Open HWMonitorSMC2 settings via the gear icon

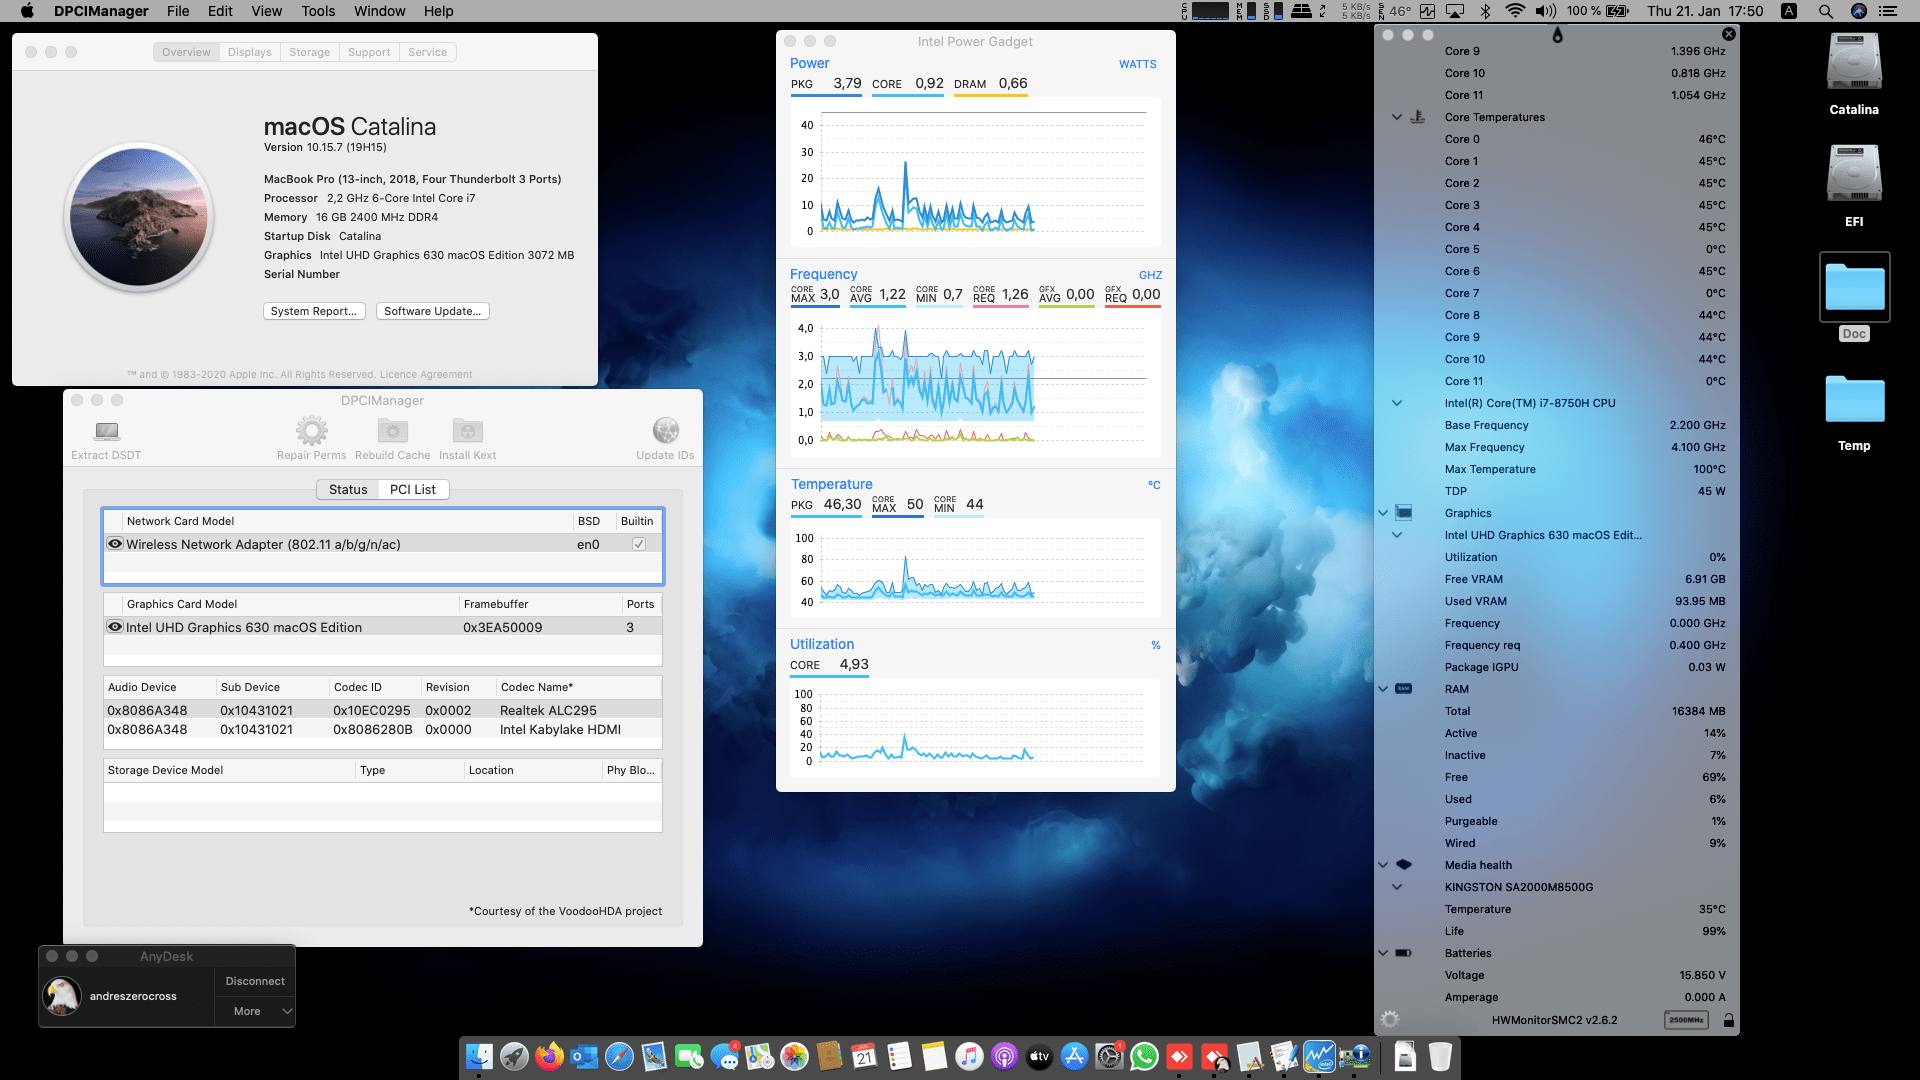[x=1389, y=1020]
